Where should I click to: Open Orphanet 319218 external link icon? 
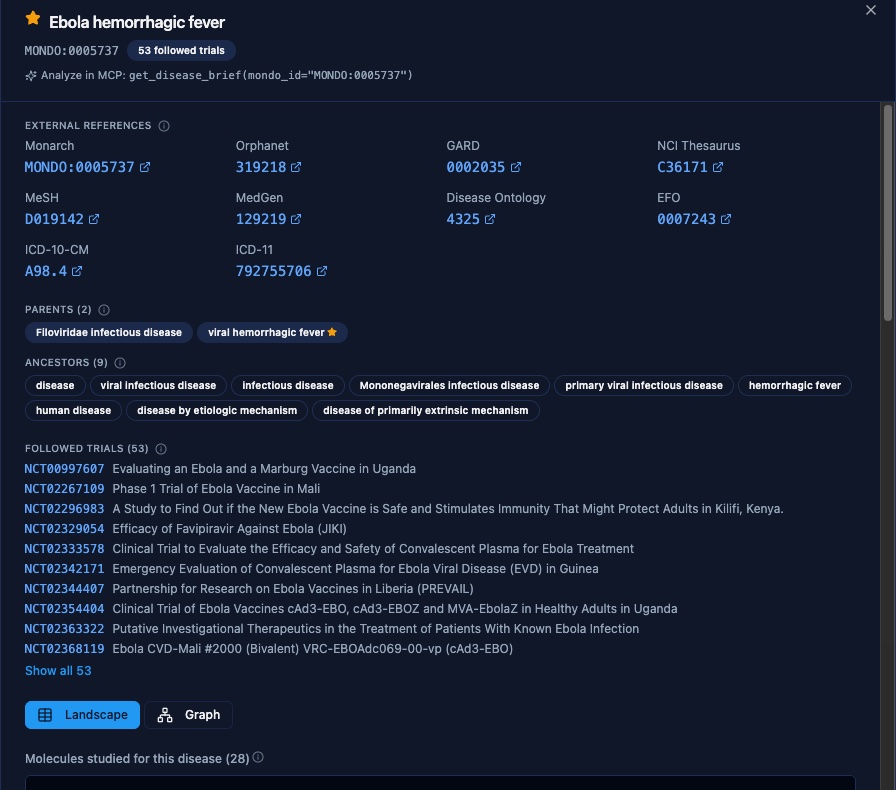(x=296, y=167)
